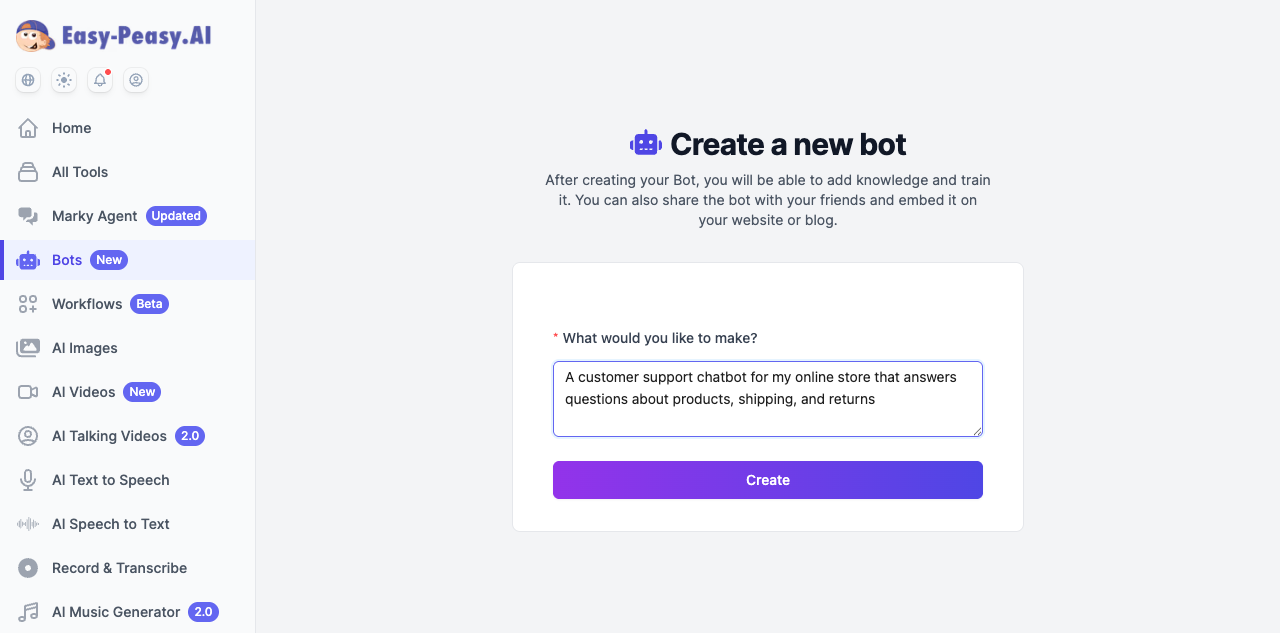Open the AI Speech to Text tool
Screen dimensions: 1280x633
click(110, 524)
